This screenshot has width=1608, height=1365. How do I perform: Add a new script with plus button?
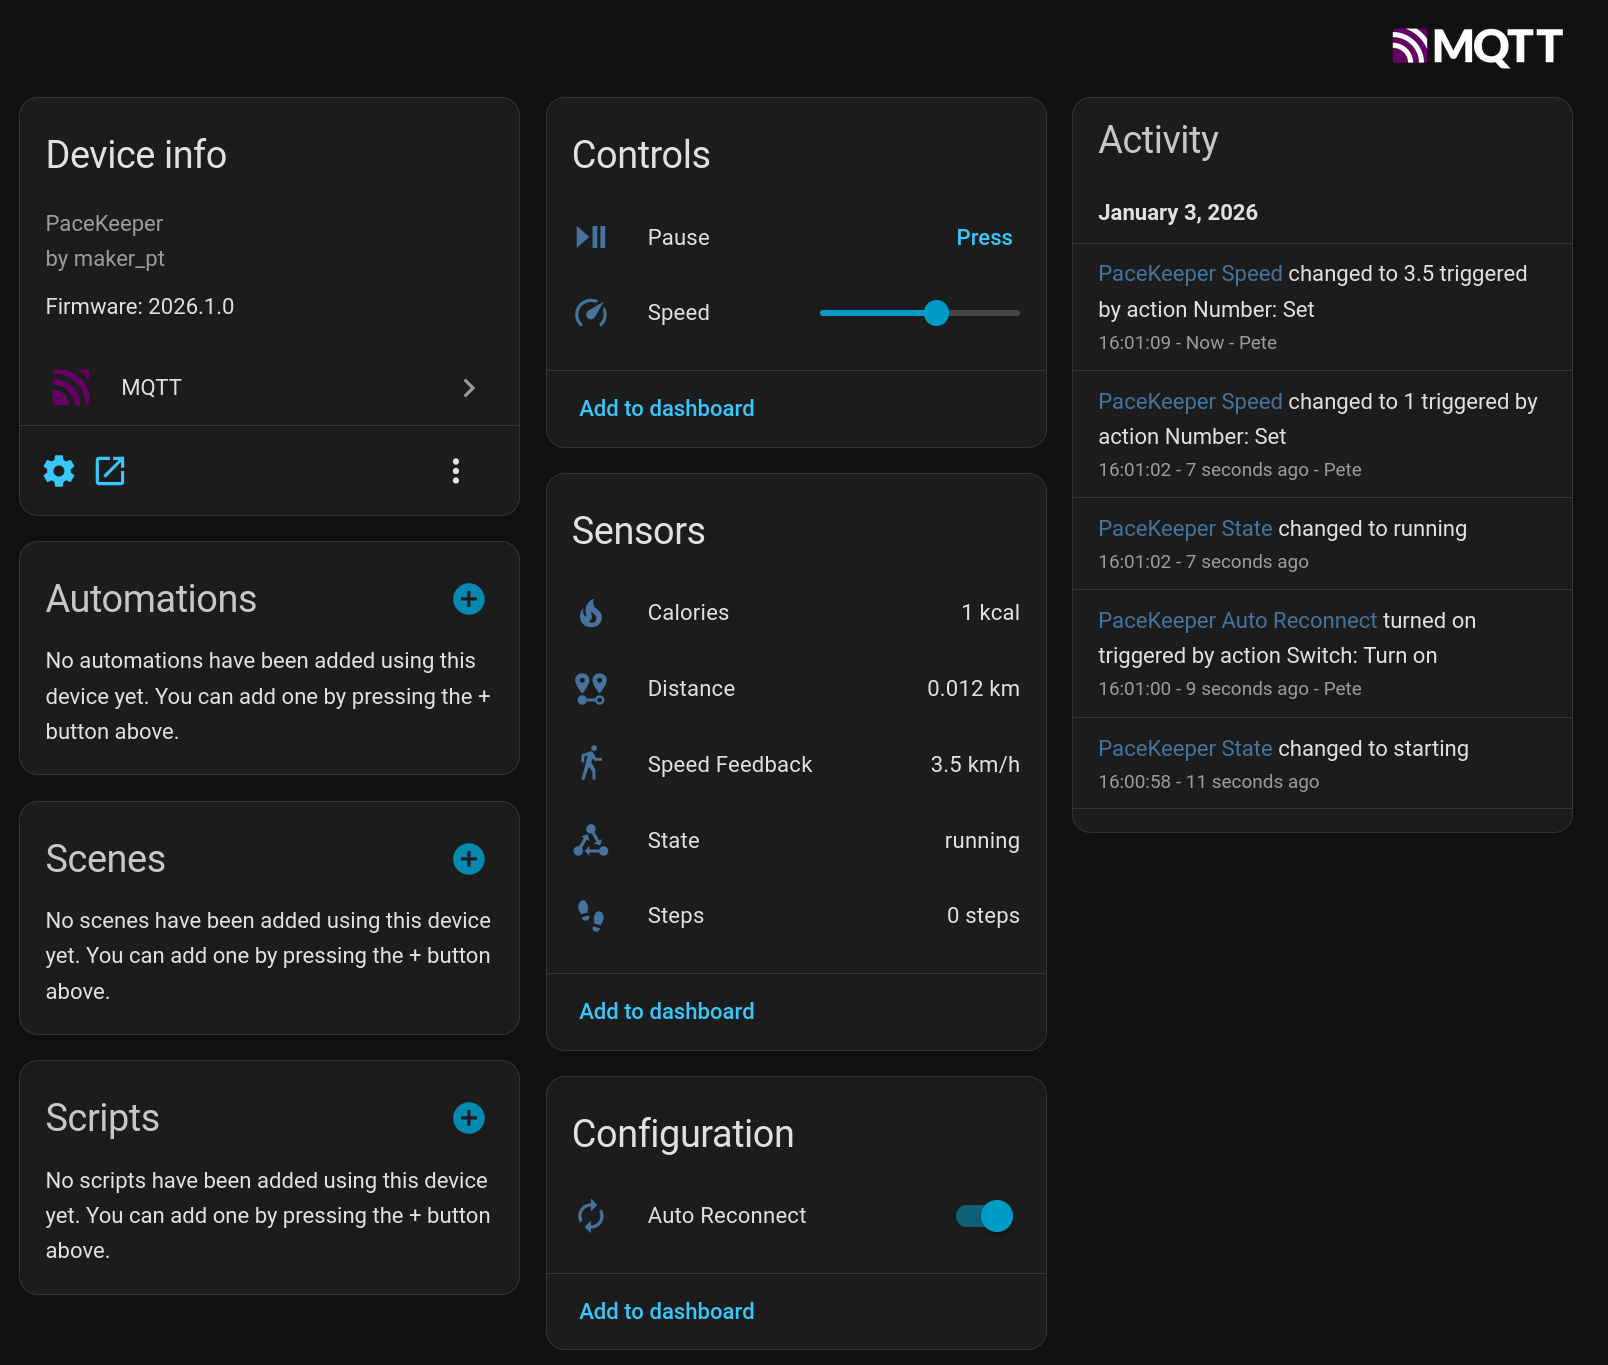[468, 1118]
